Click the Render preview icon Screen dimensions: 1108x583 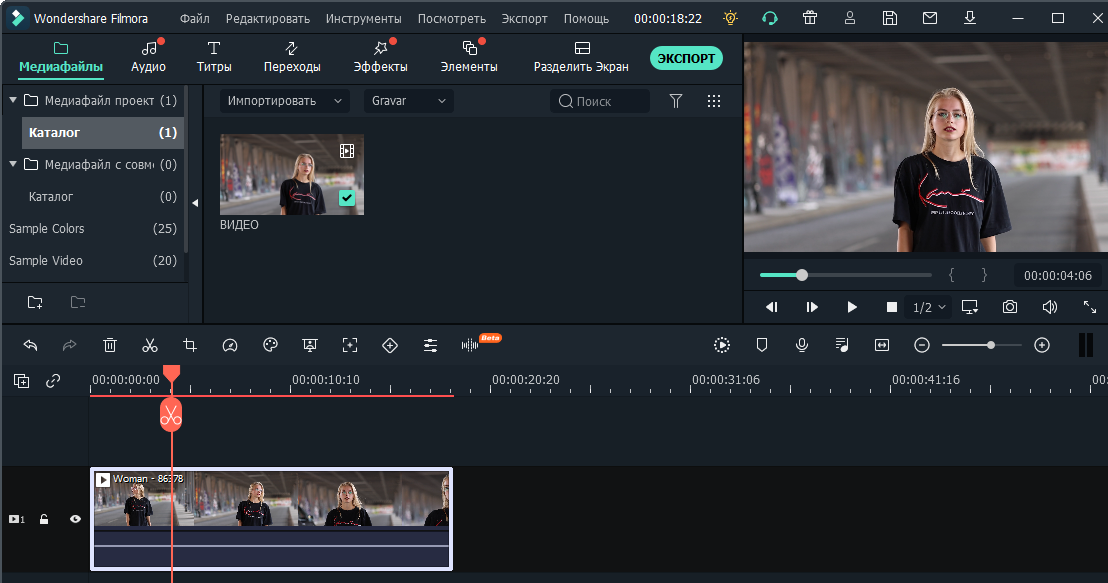click(x=721, y=345)
